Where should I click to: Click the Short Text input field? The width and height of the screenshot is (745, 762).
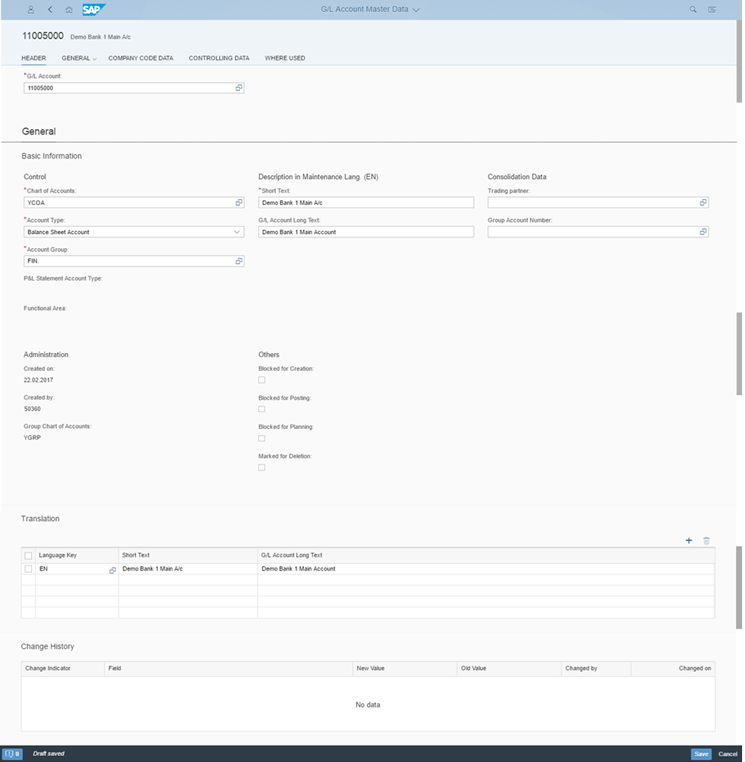365,202
